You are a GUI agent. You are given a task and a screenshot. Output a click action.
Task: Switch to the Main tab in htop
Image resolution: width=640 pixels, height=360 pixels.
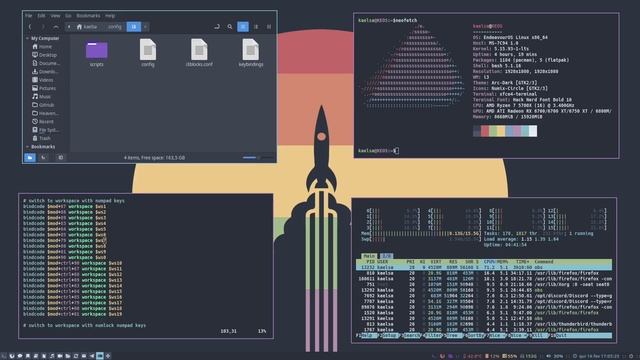coord(369,256)
